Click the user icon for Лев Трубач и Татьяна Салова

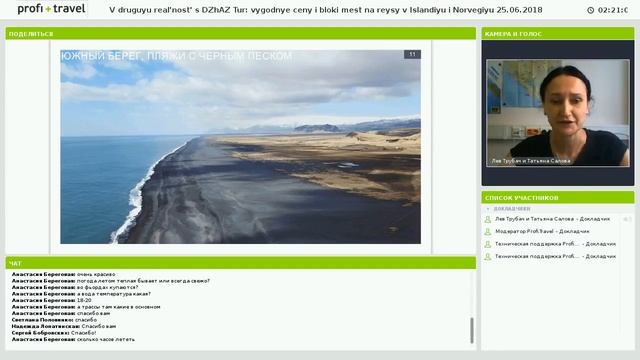click(x=487, y=220)
